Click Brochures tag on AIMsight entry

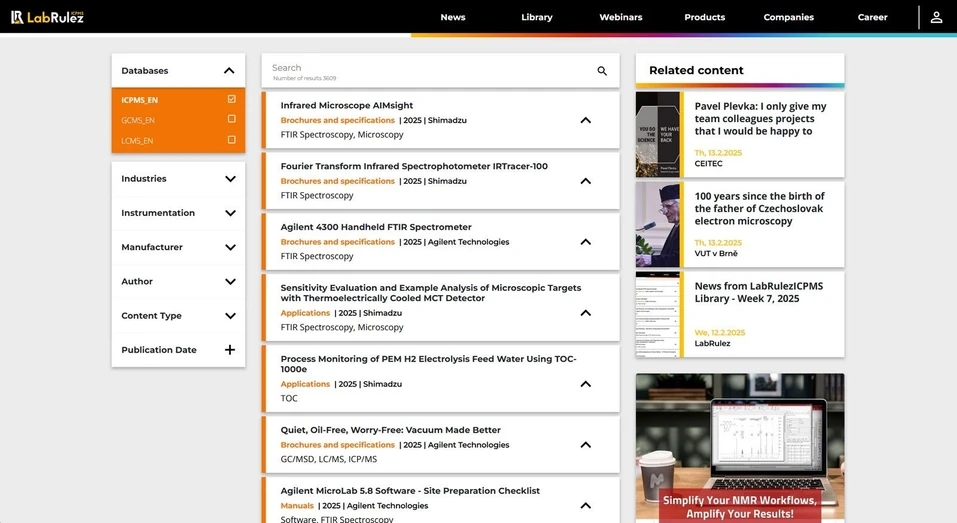coord(338,120)
